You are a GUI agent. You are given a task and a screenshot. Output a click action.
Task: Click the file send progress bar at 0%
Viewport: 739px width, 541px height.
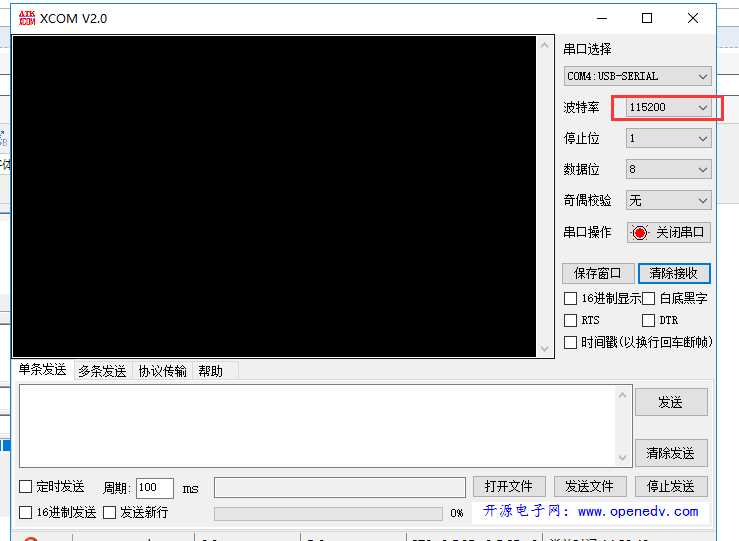coord(328,513)
